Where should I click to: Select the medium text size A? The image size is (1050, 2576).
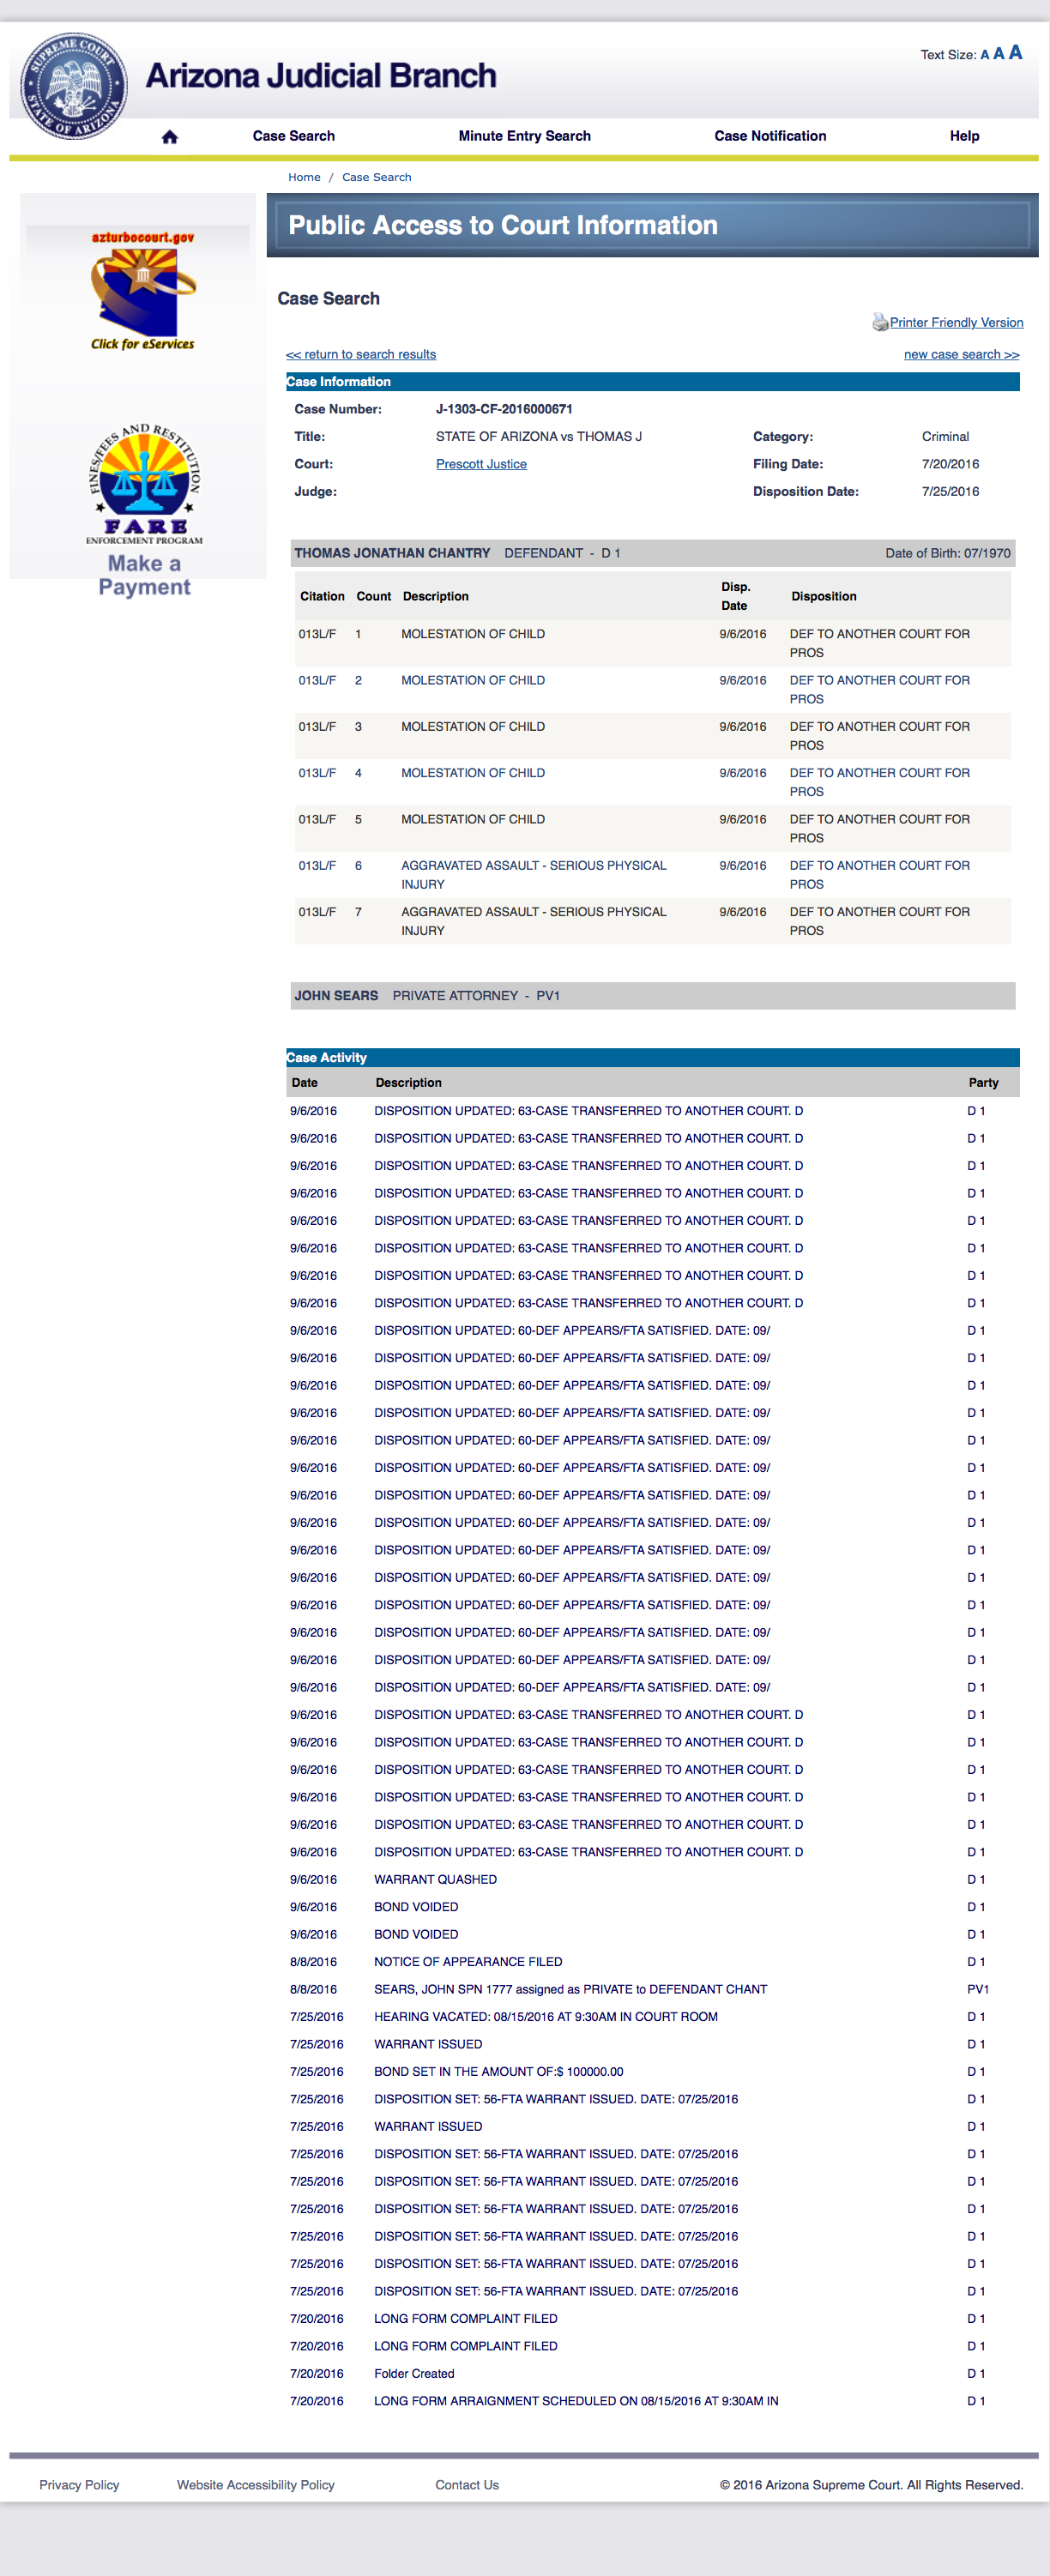998,54
